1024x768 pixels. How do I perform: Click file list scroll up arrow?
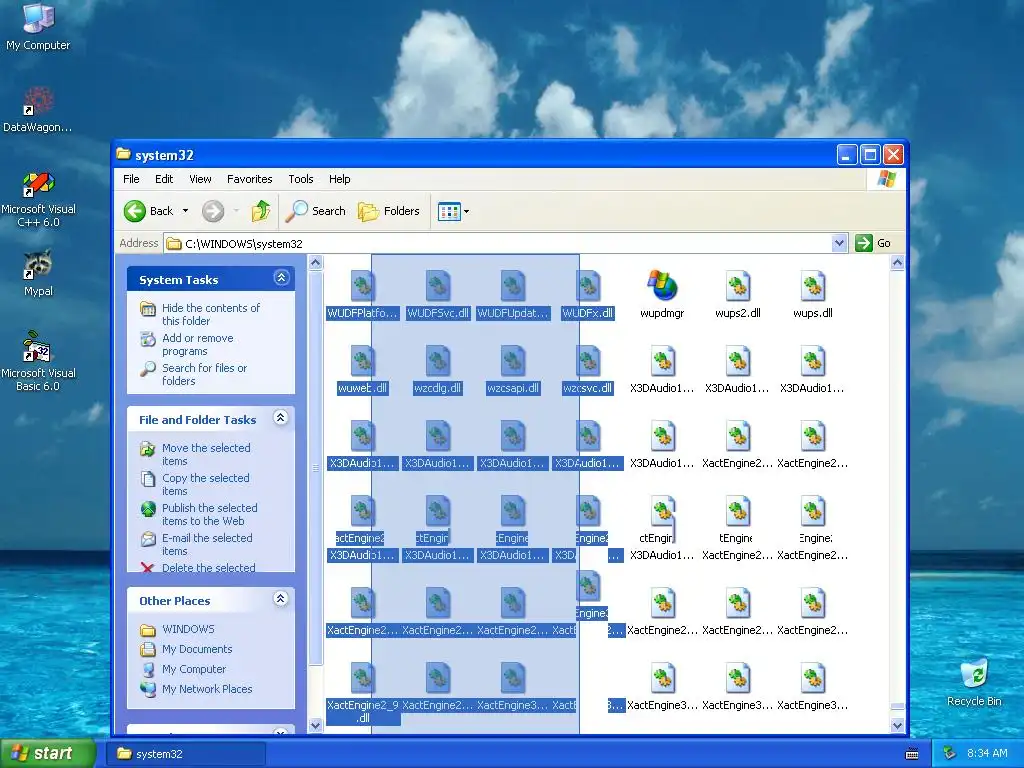point(897,263)
